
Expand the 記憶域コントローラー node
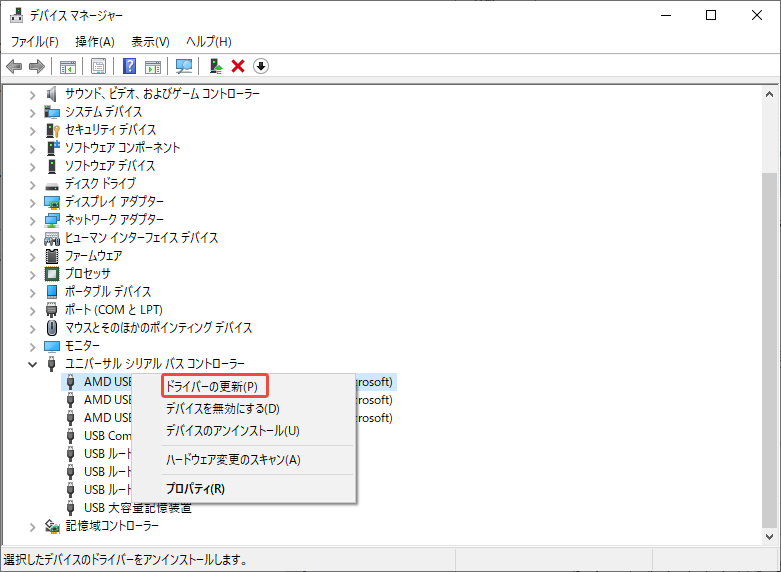pos(32,527)
